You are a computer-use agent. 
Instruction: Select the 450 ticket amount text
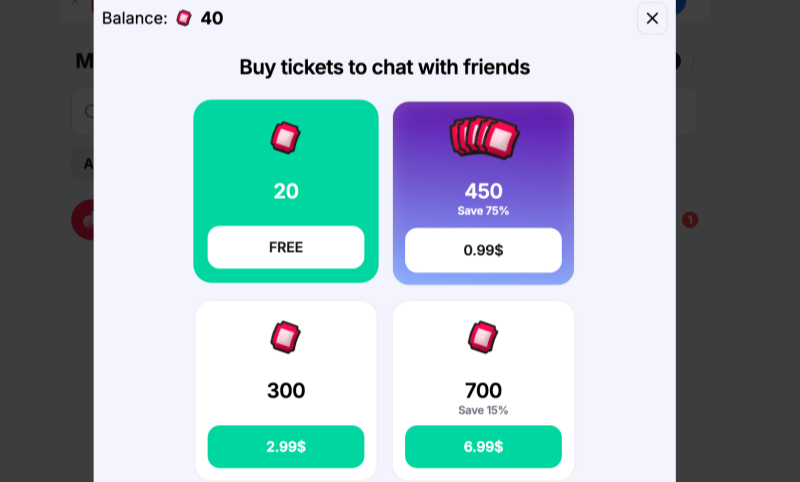click(483, 191)
